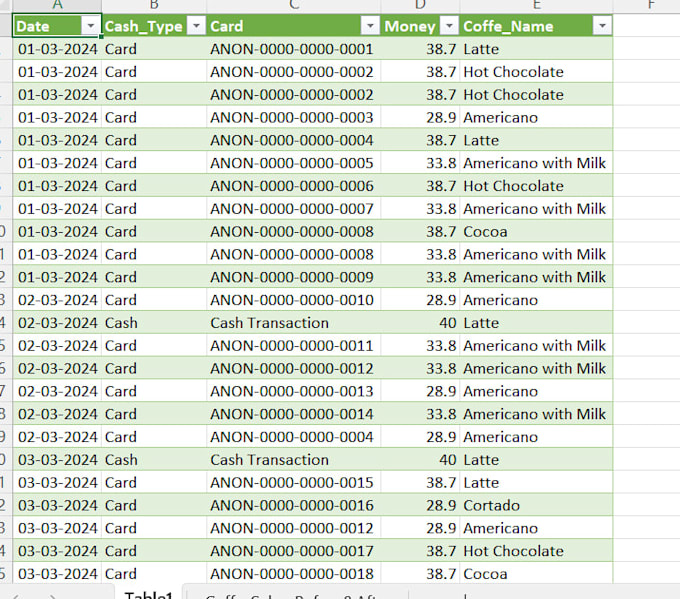
Task: Select the Date header cell
Action: pyautogui.click(x=57, y=26)
